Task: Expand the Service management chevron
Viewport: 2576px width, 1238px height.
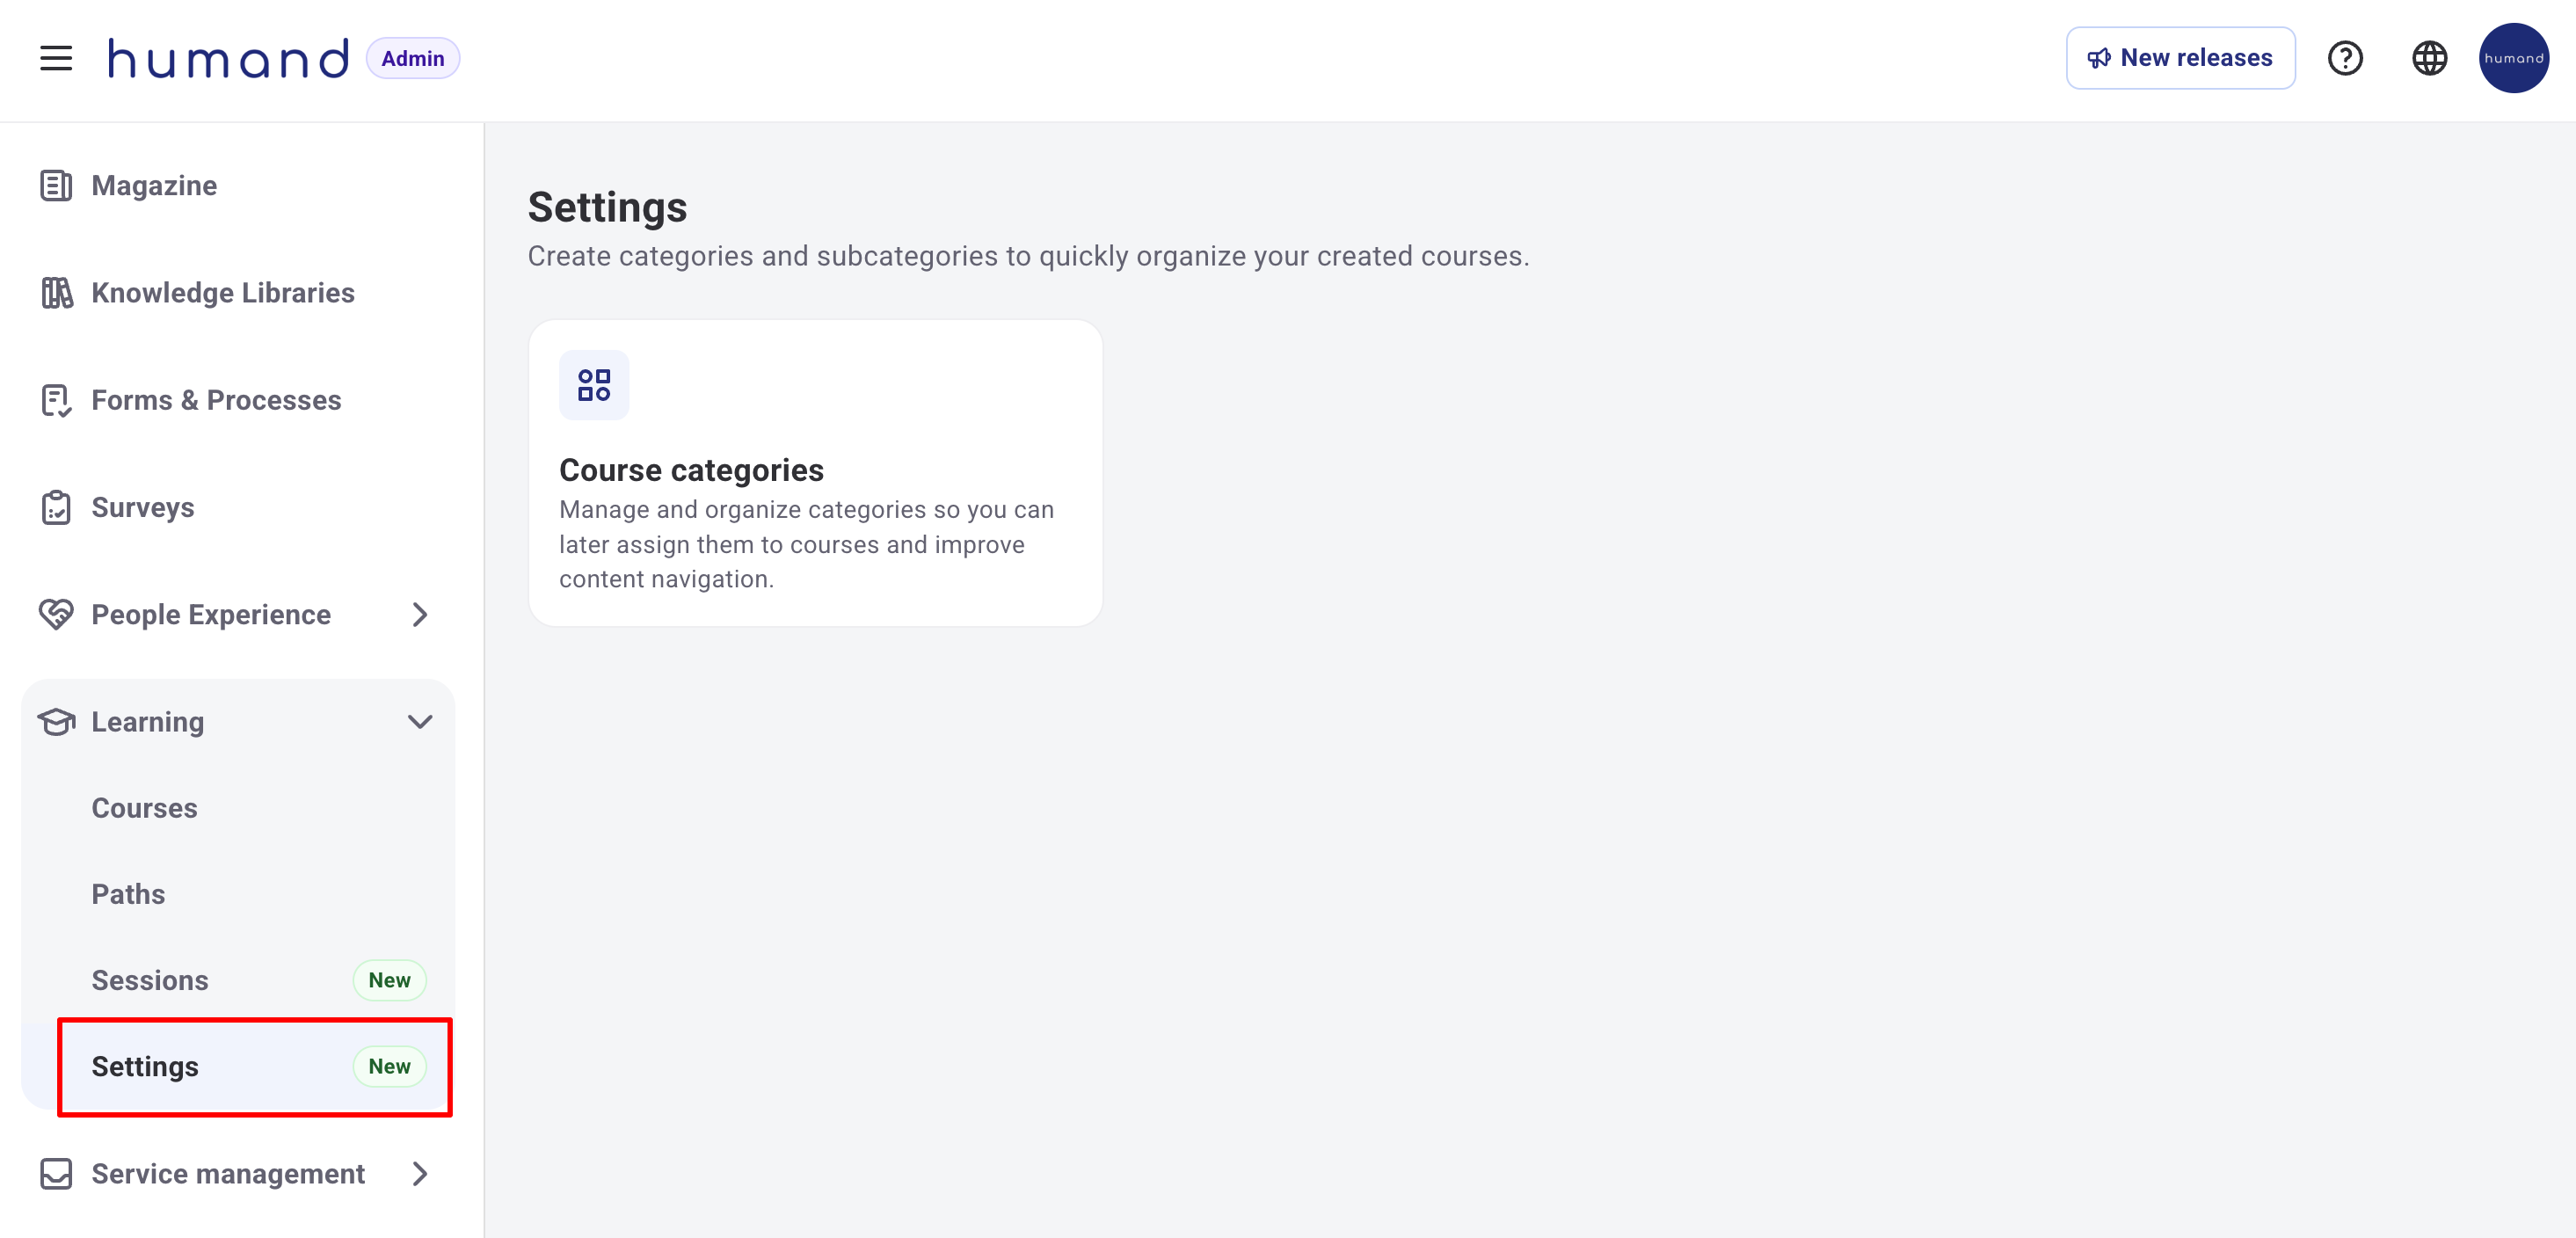Action: pos(420,1174)
